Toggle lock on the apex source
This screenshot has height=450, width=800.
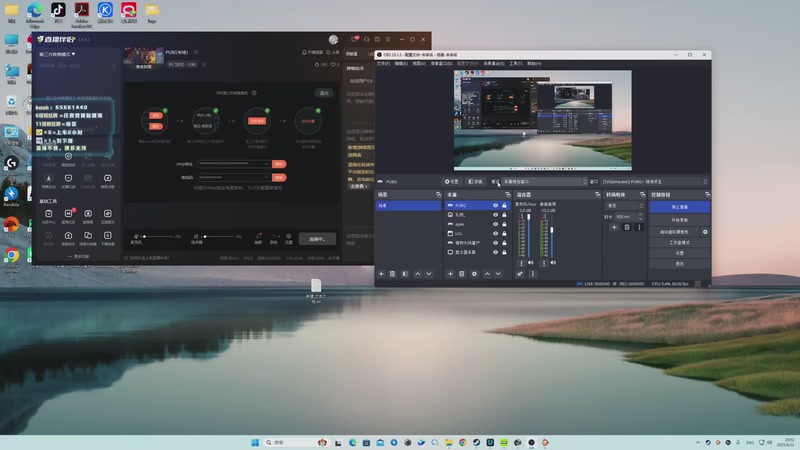click(504, 224)
